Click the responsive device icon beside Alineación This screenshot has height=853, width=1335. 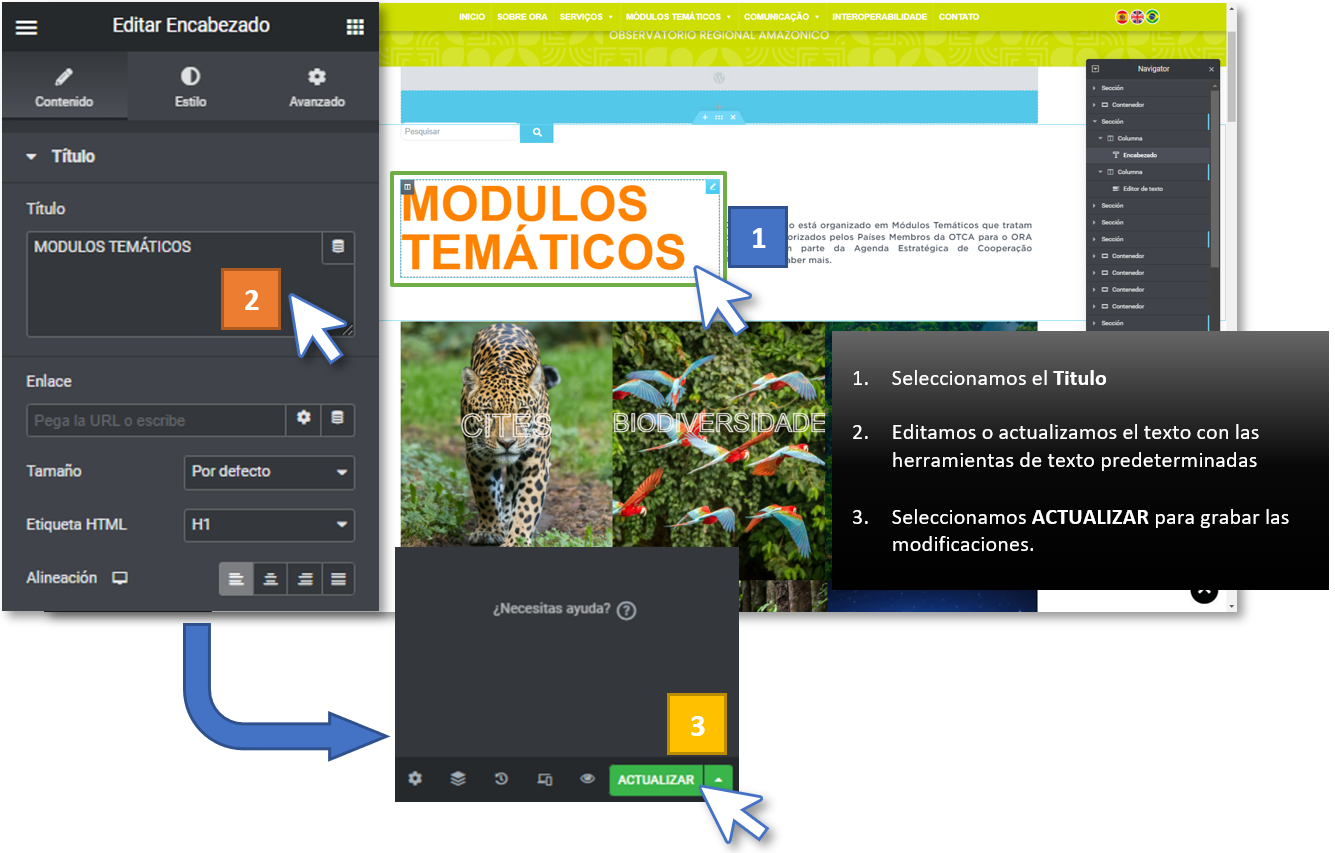tap(120, 578)
